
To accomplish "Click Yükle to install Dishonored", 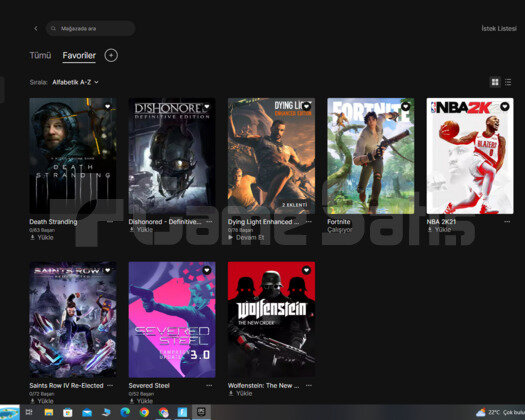I will (x=141, y=230).
